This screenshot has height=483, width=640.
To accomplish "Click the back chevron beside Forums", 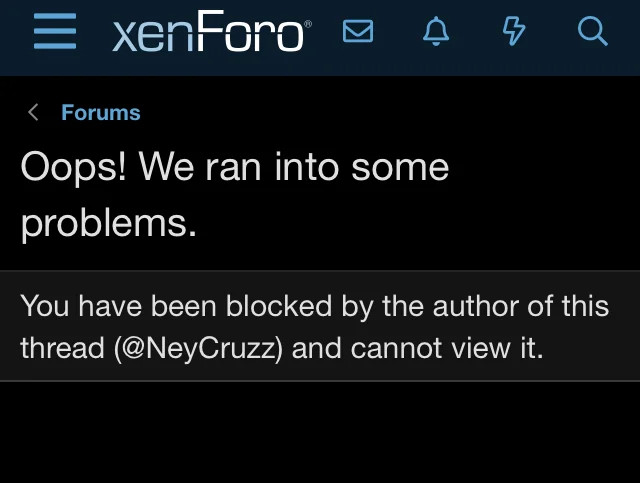I will (x=34, y=112).
